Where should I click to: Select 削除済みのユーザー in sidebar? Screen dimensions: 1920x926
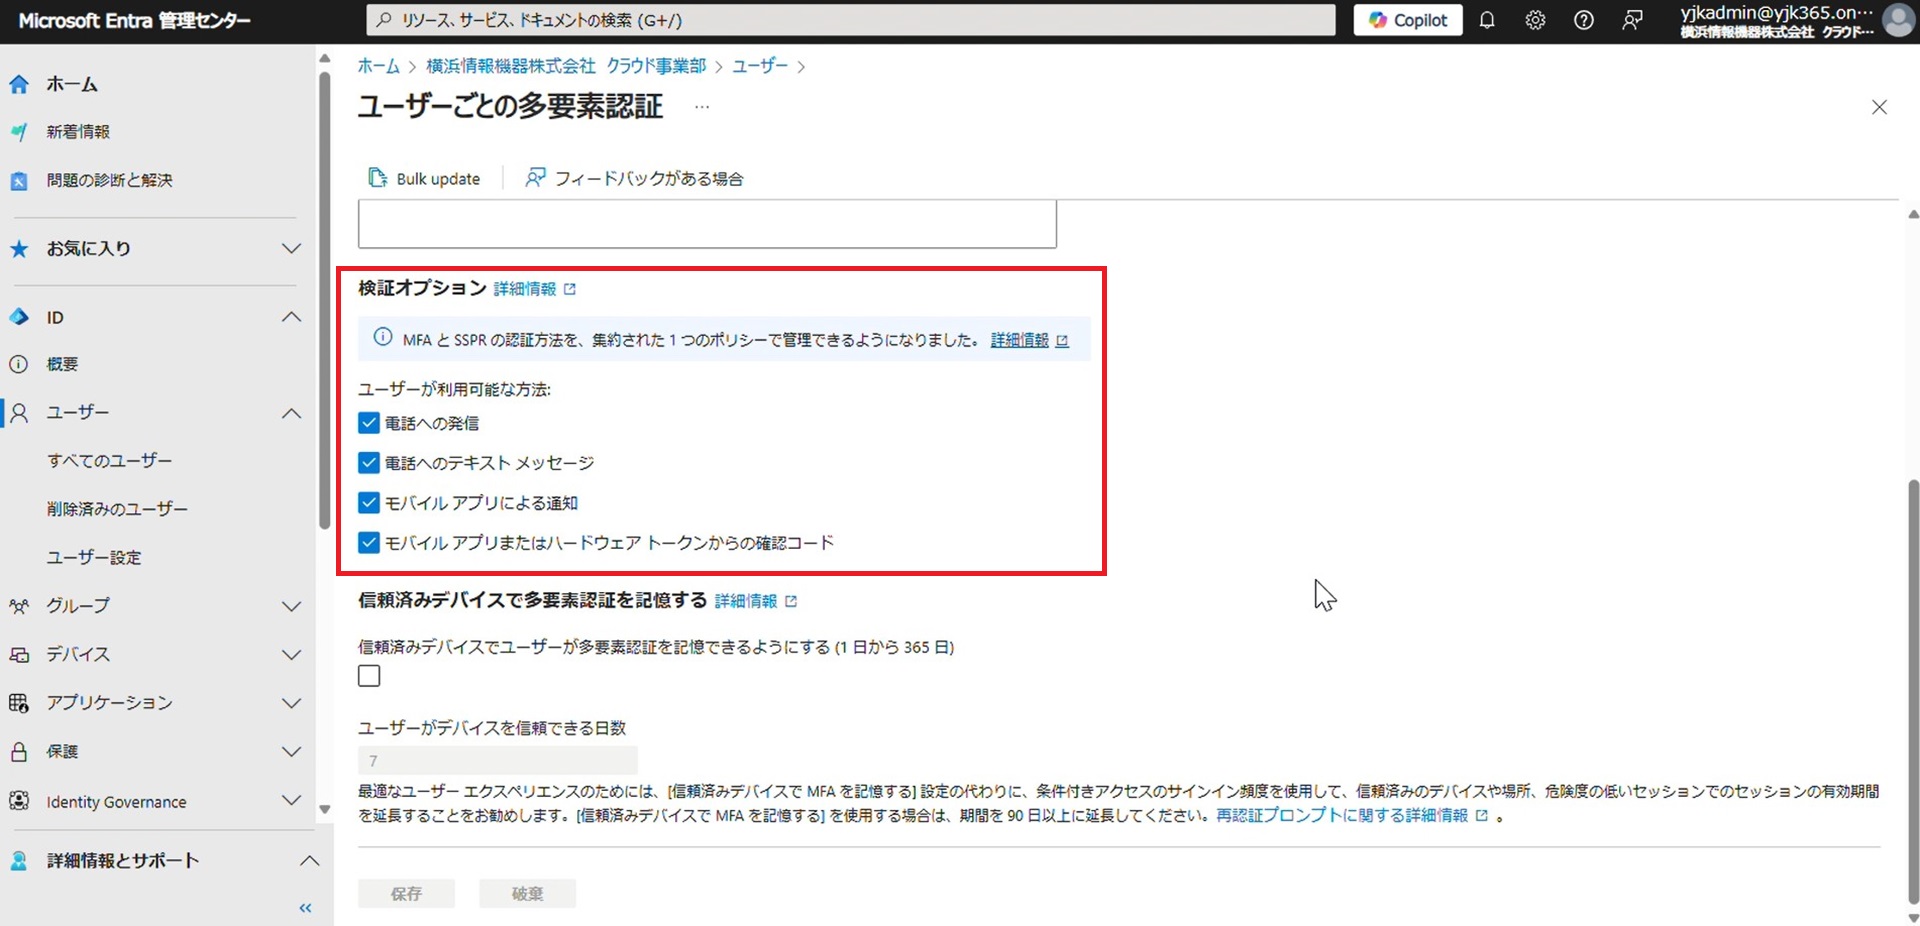(117, 509)
